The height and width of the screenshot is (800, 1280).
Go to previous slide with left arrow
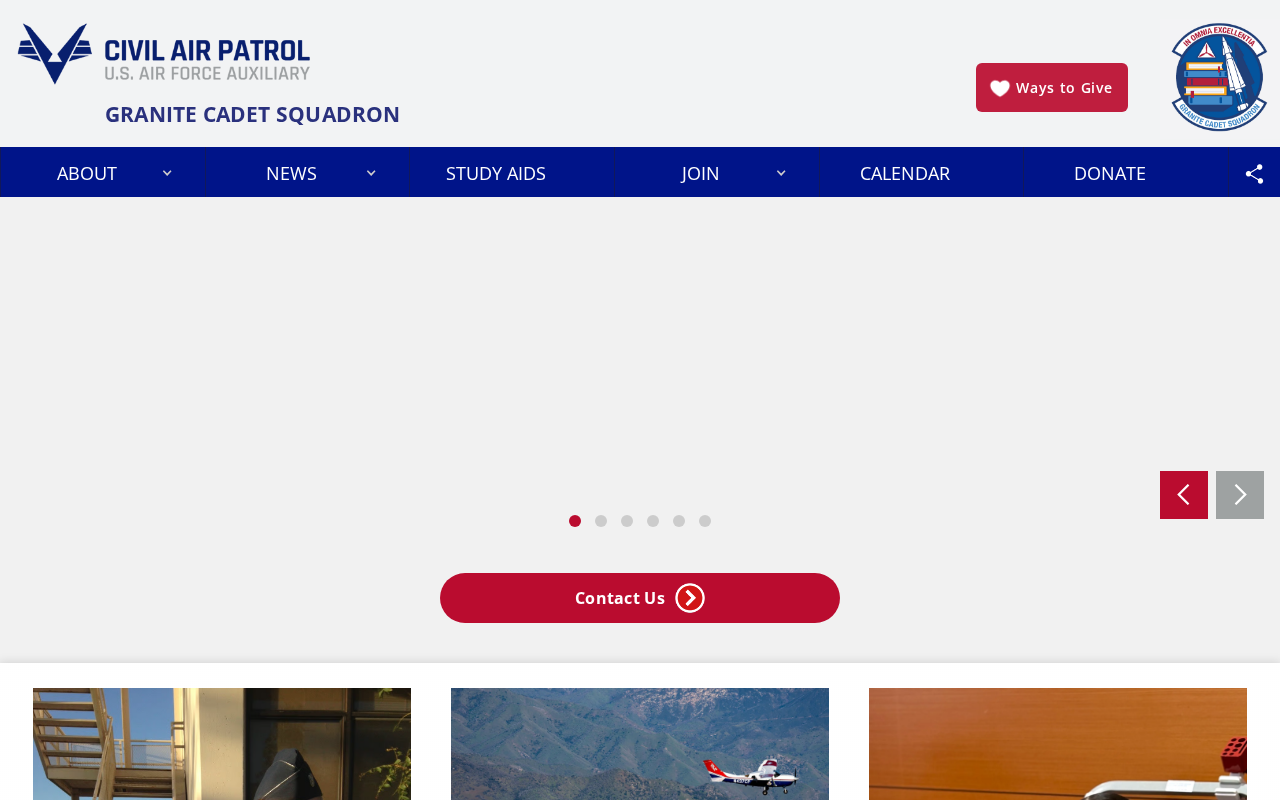[1184, 495]
